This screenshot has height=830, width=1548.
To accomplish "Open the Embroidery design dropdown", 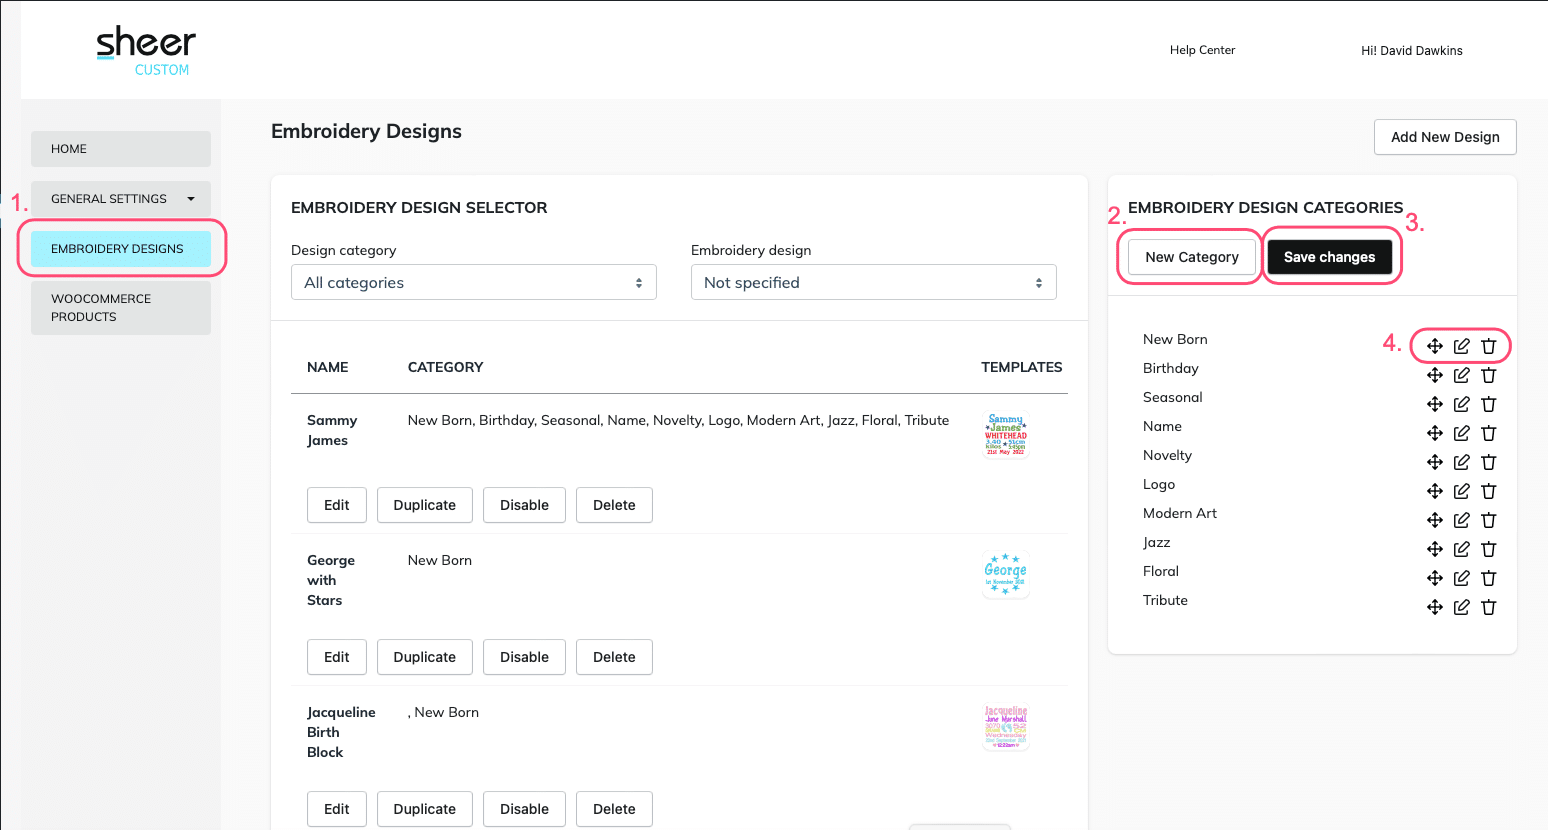I will coord(873,283).
